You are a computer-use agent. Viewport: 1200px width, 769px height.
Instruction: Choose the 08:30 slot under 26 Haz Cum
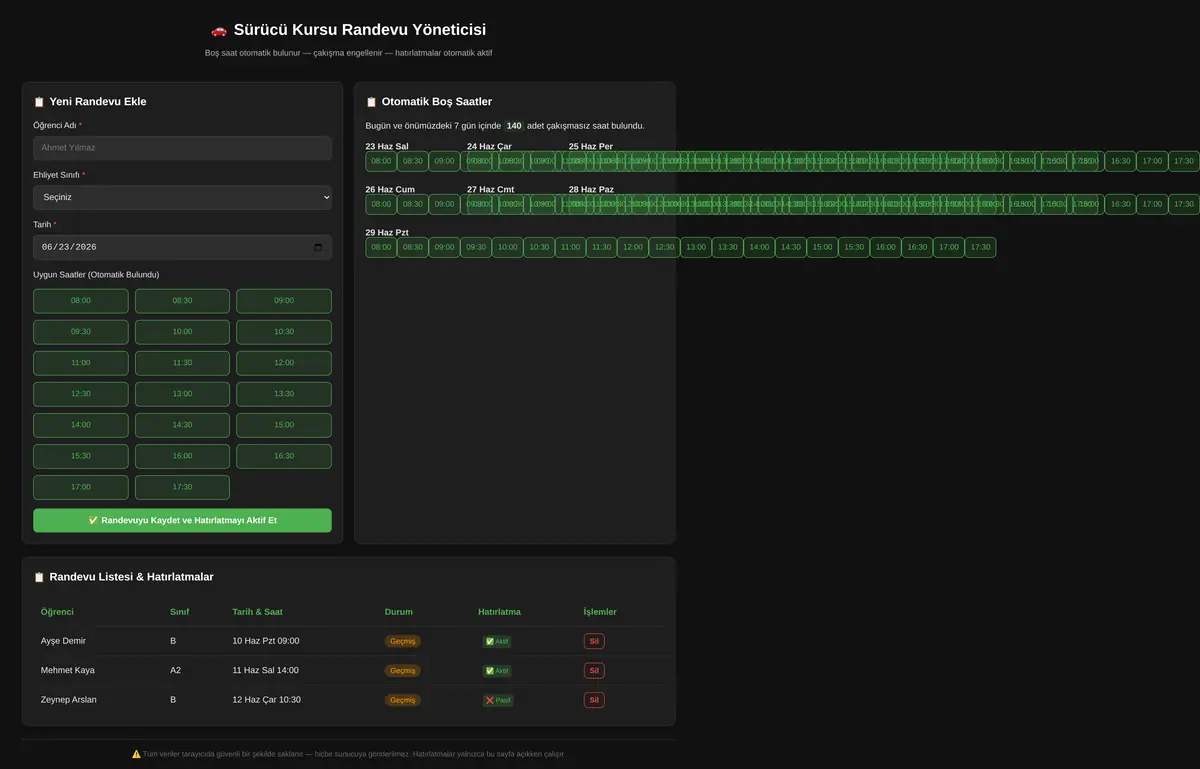click(413, 204)
